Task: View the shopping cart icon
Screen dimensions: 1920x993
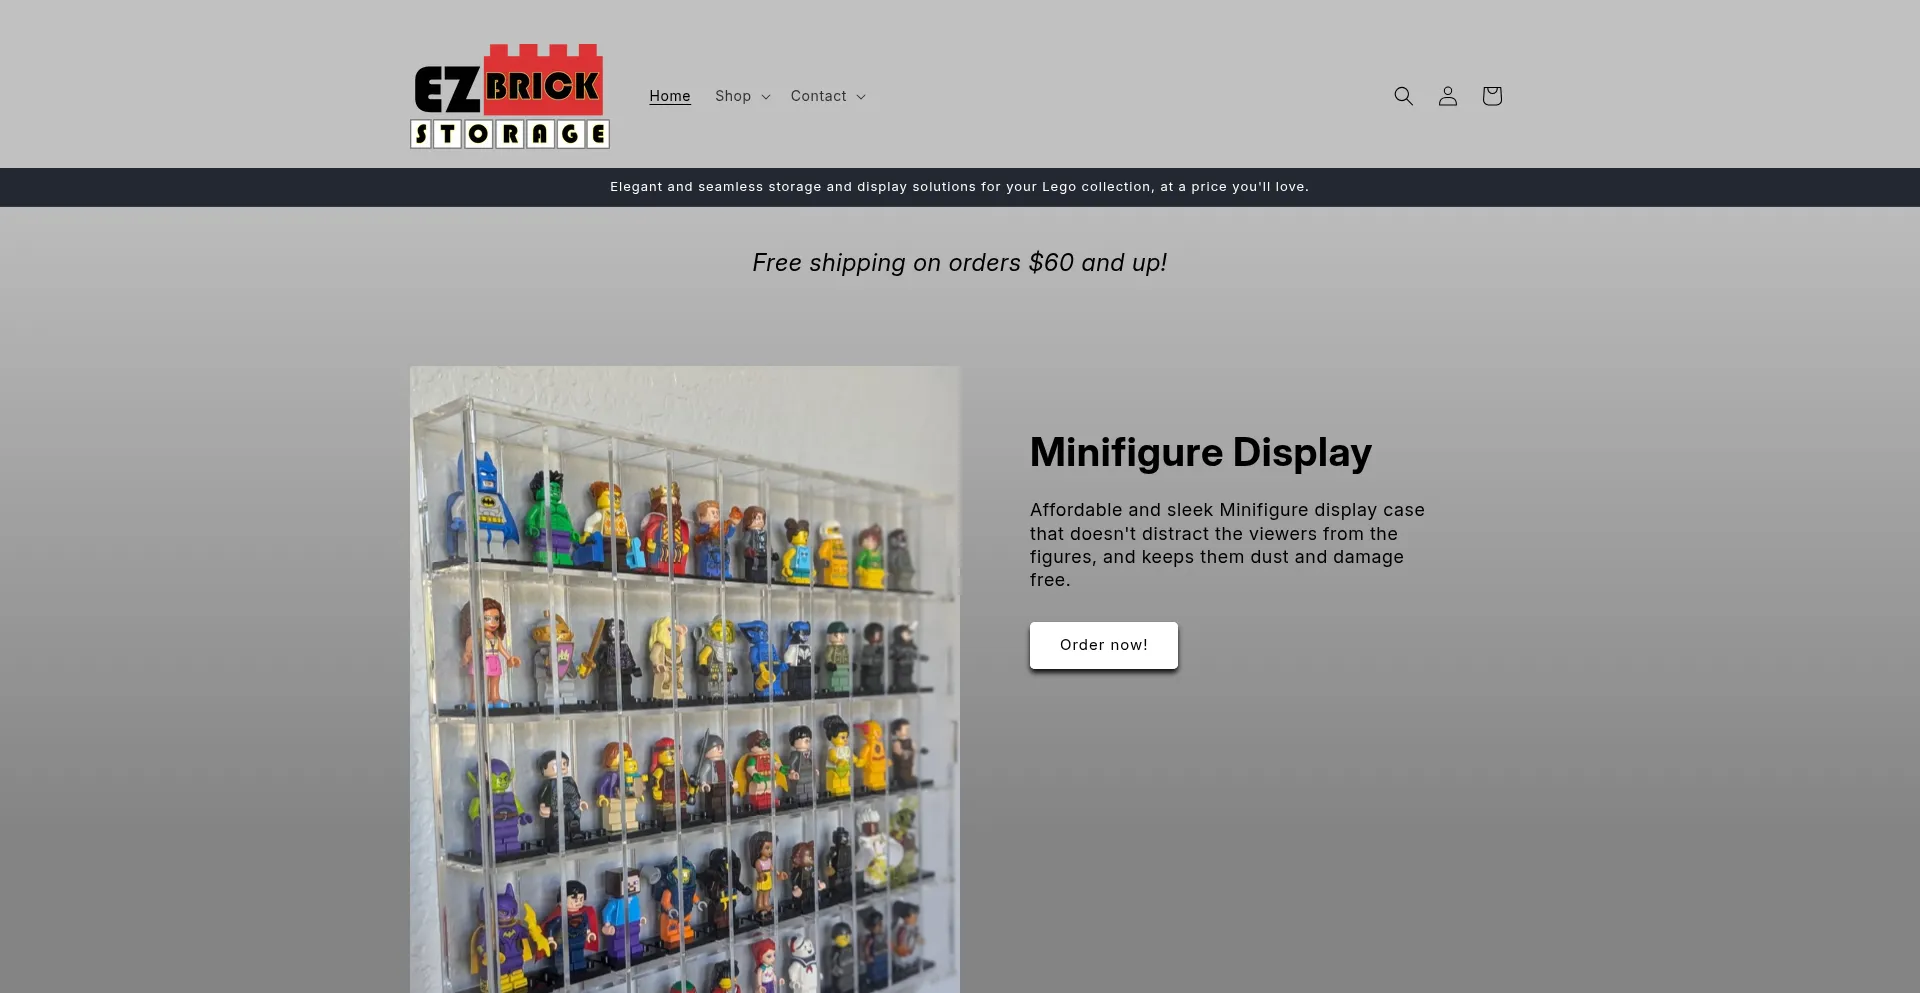Action: [x=1492, y=96]
